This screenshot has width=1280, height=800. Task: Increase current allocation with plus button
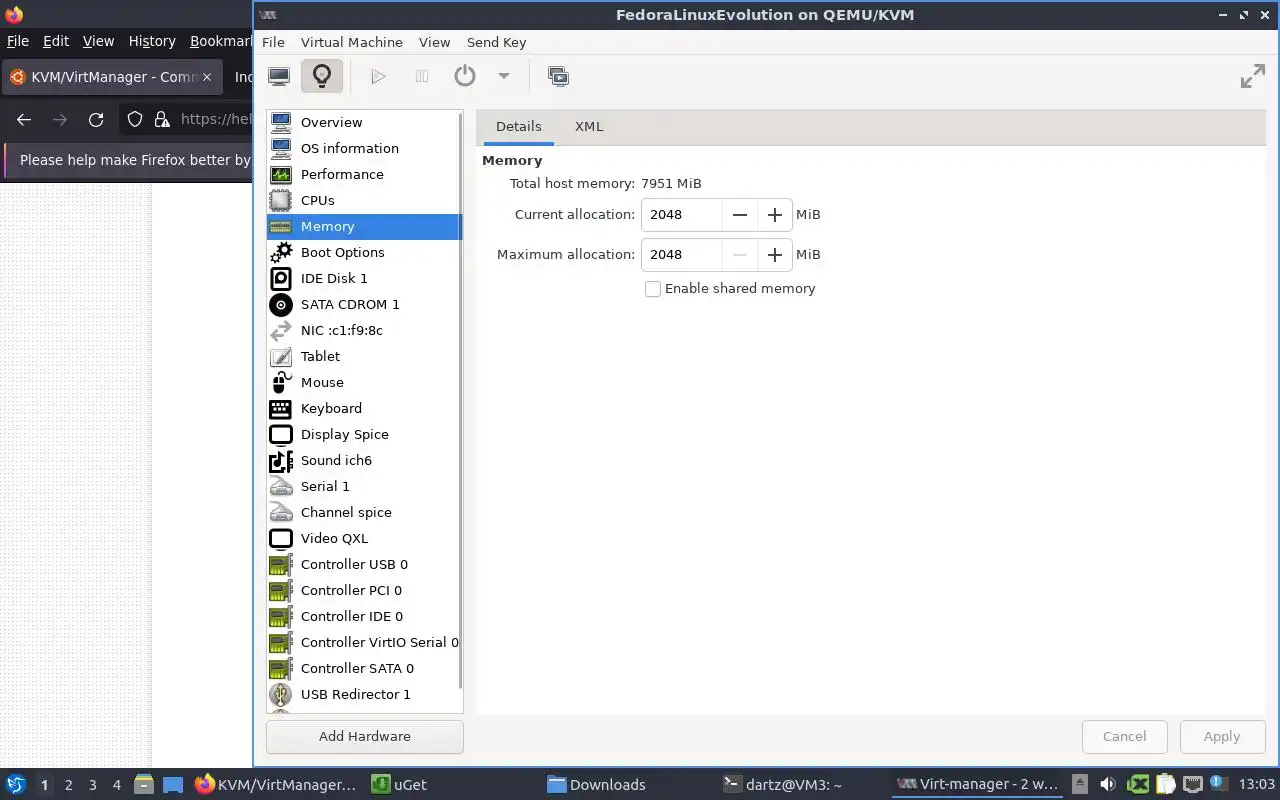775,215
